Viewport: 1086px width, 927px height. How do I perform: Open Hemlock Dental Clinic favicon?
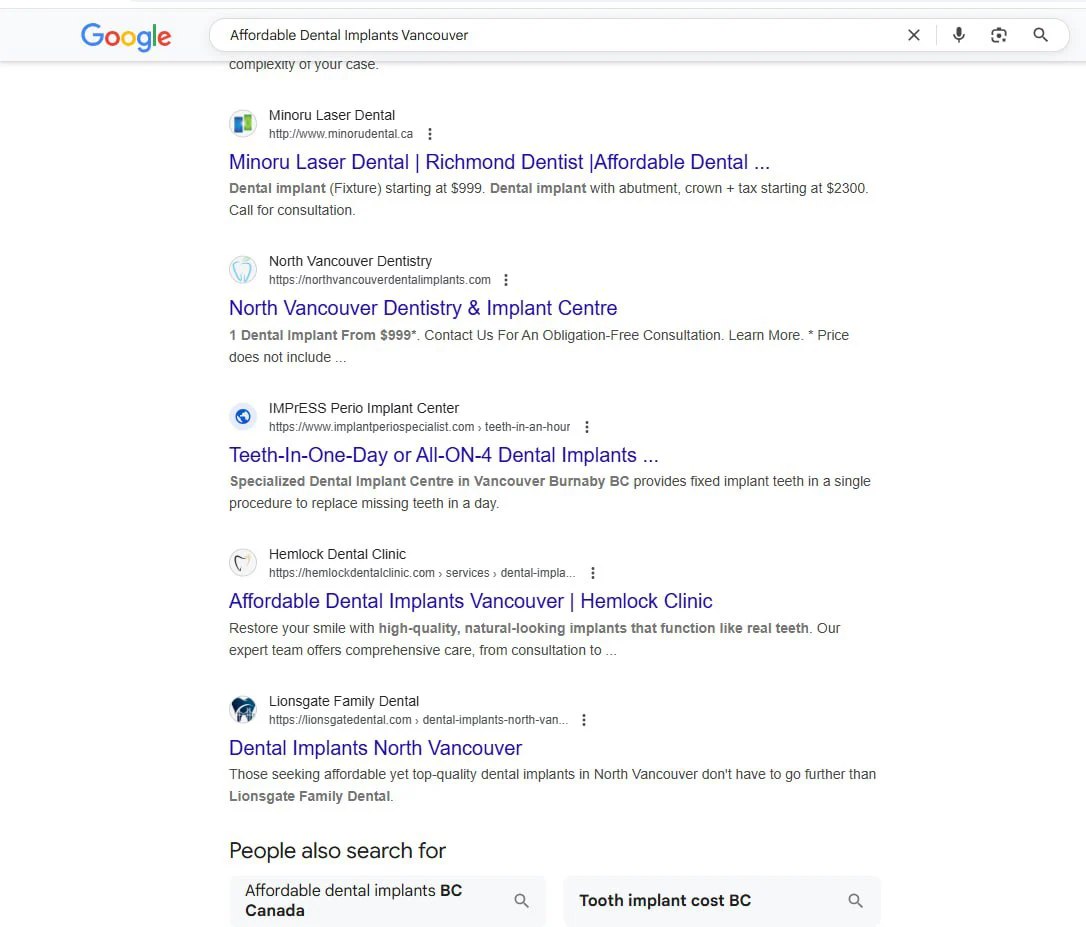243,563
